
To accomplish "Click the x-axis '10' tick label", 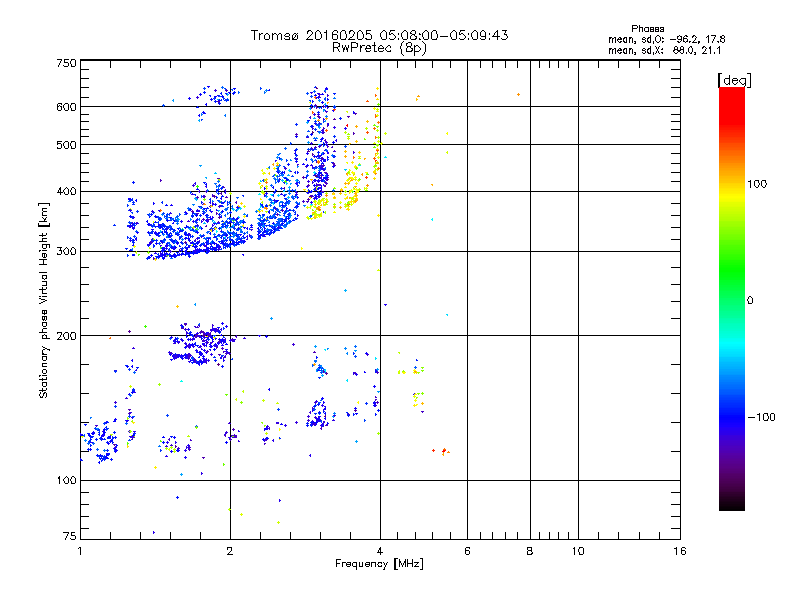I will [x=578, y=551].
